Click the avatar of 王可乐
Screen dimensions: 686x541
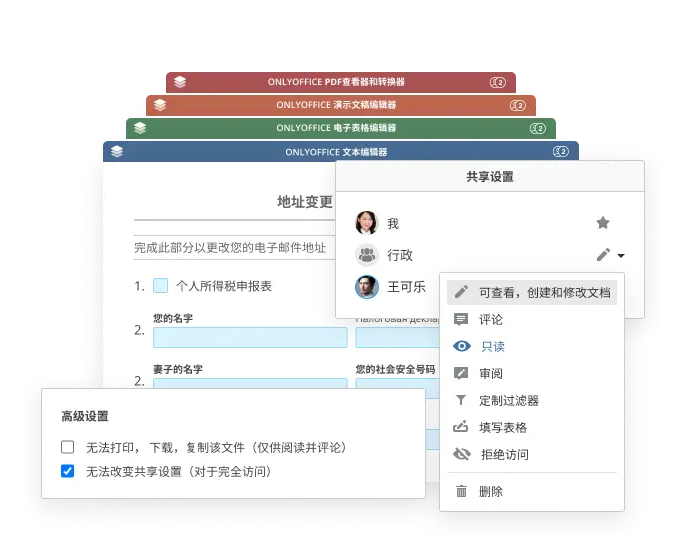pos(367,287)
